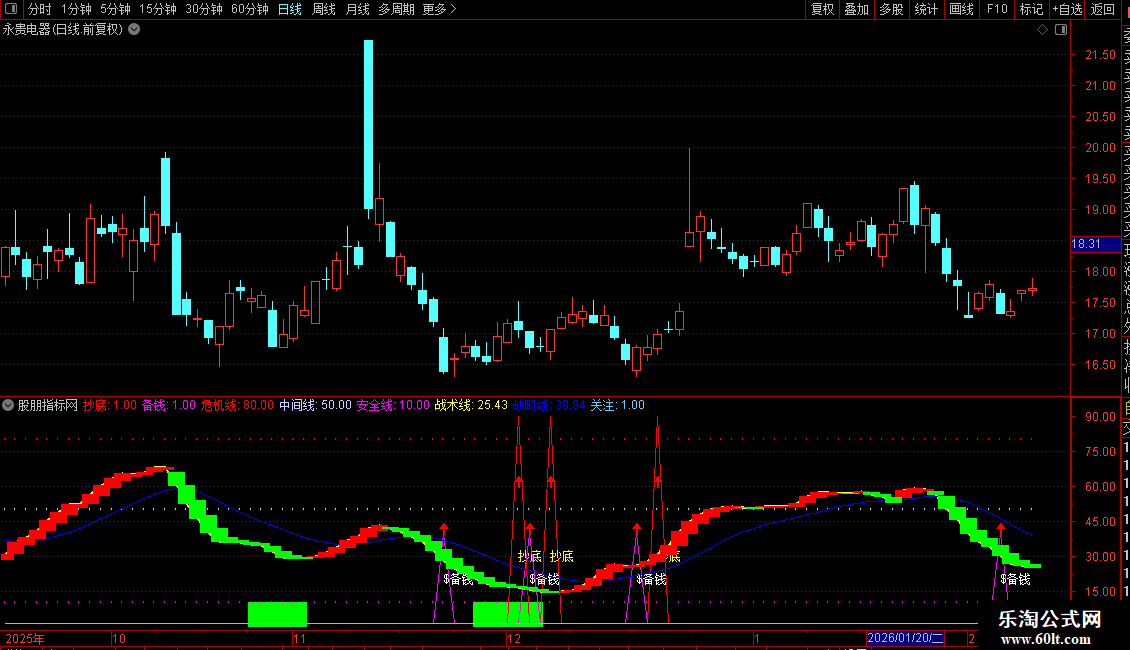Click the tall cyan candlestick at chart peak
The width and height of the screenshot is (1130, 650).
(368, 124)
